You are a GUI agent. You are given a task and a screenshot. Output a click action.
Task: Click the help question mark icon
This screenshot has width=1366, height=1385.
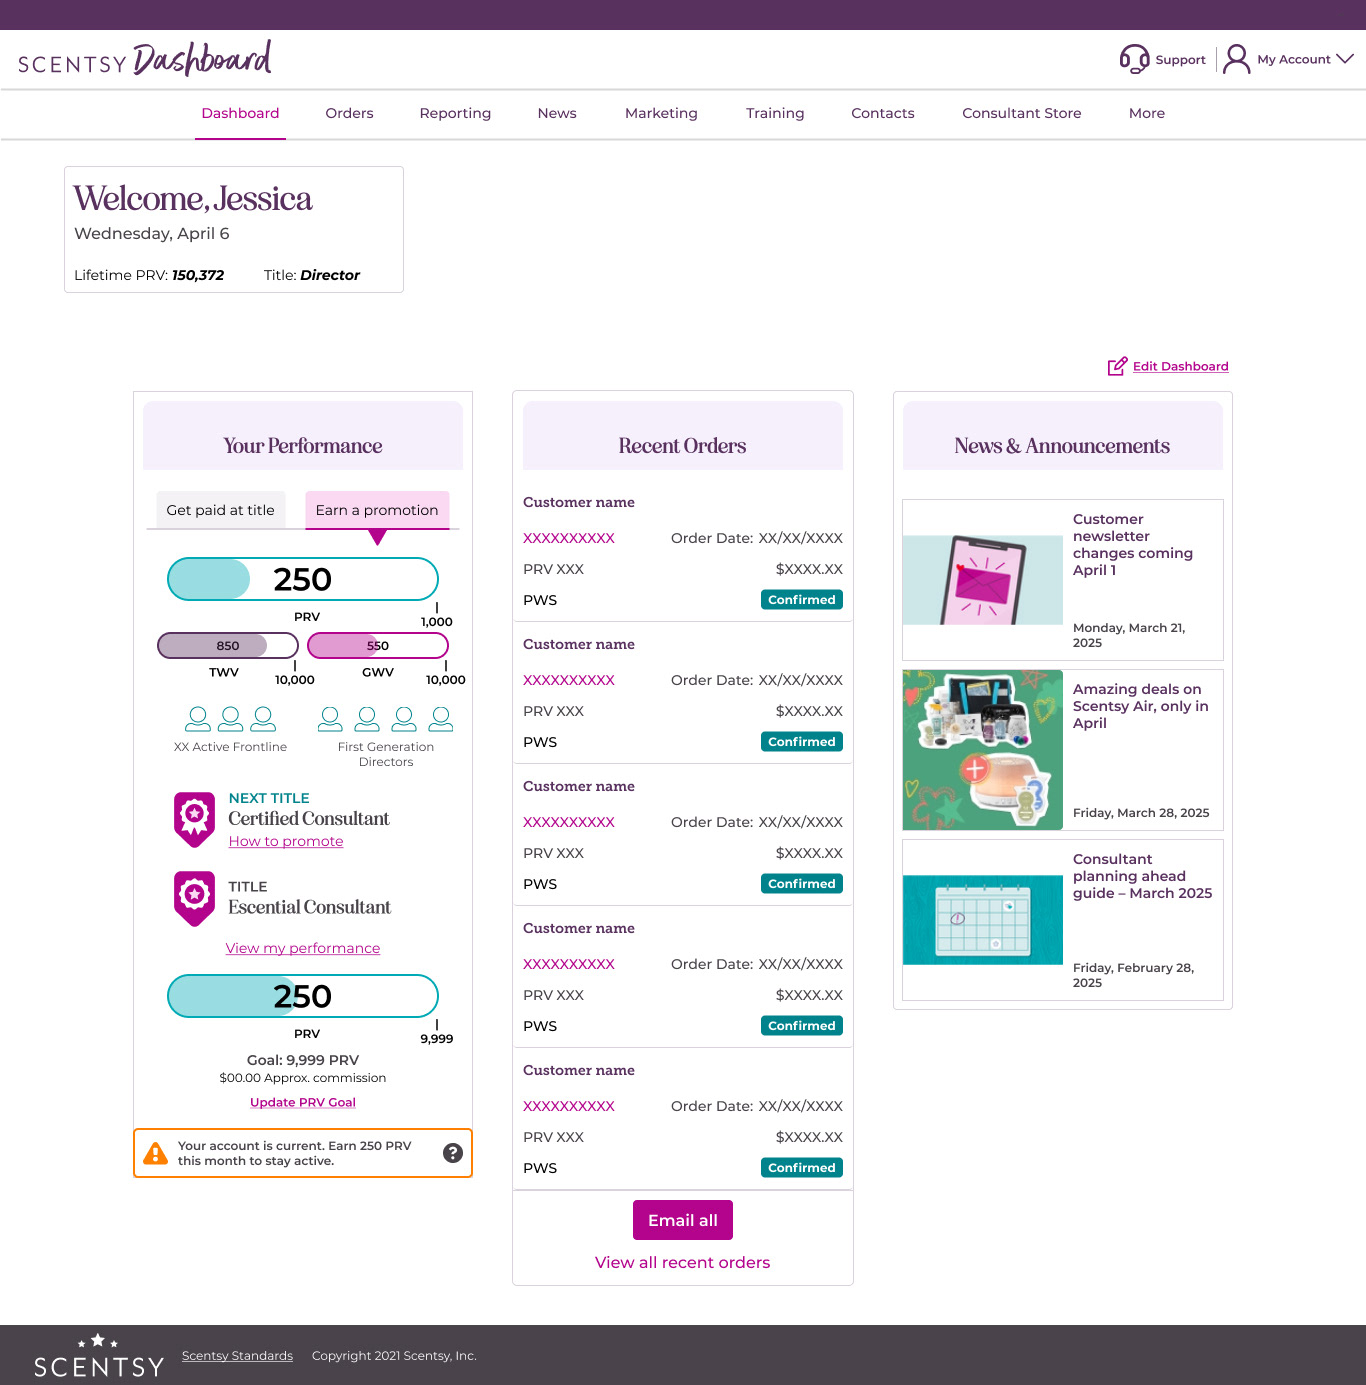453,1153
